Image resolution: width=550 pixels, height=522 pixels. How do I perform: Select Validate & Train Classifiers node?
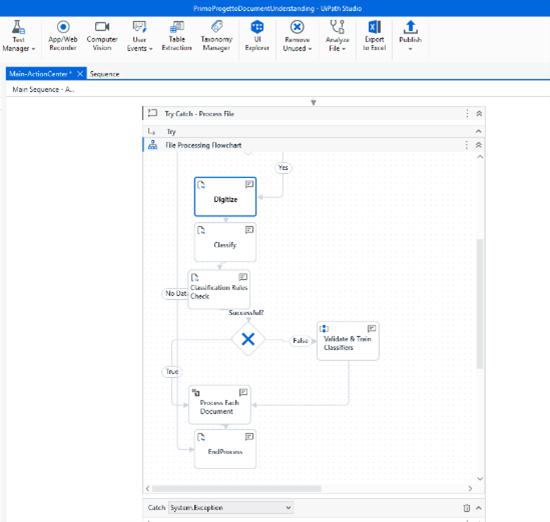348,341
